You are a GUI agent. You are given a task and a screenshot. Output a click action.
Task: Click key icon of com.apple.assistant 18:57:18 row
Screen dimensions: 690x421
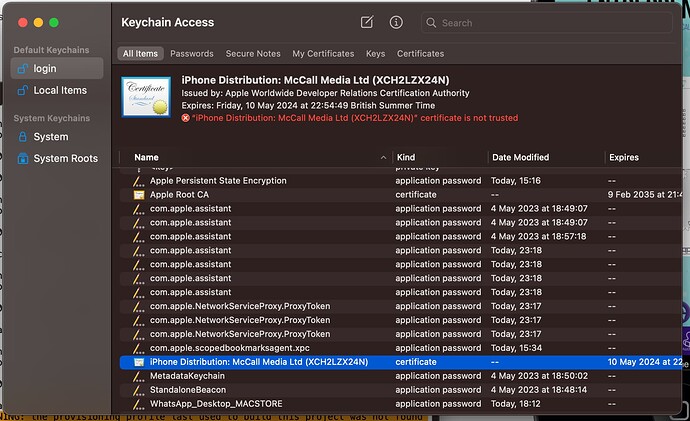point(139,237)
